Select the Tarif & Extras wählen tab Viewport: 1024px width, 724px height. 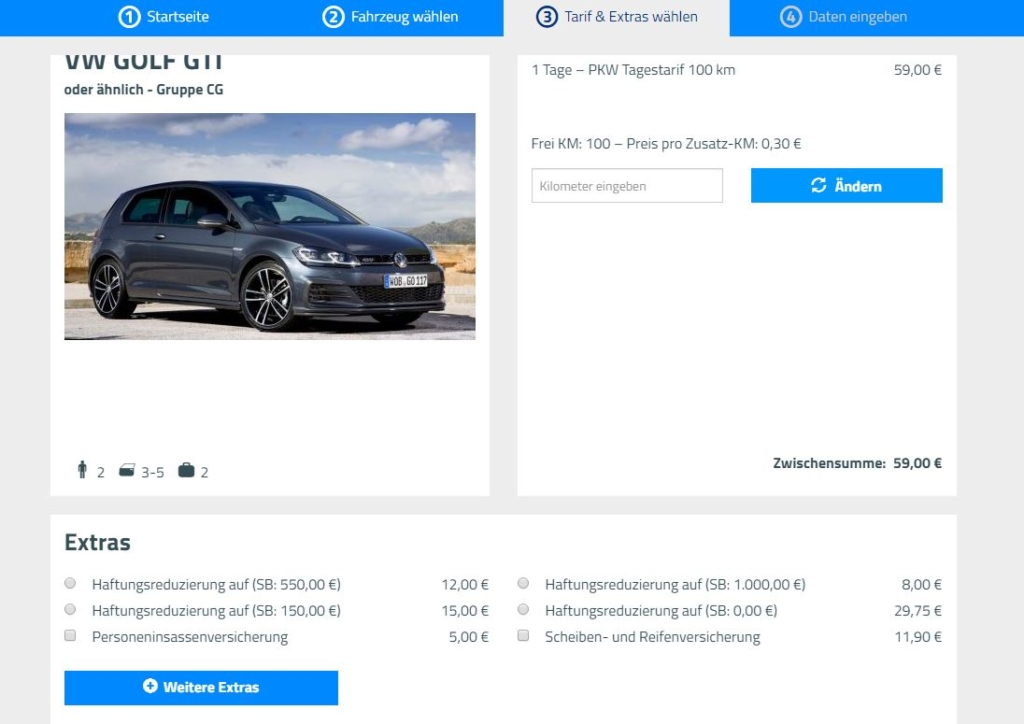(x=616, y=17)
